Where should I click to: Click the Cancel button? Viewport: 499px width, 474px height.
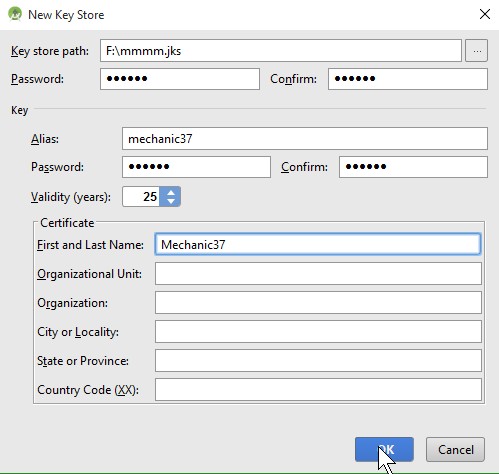click(x=455, y=450)
